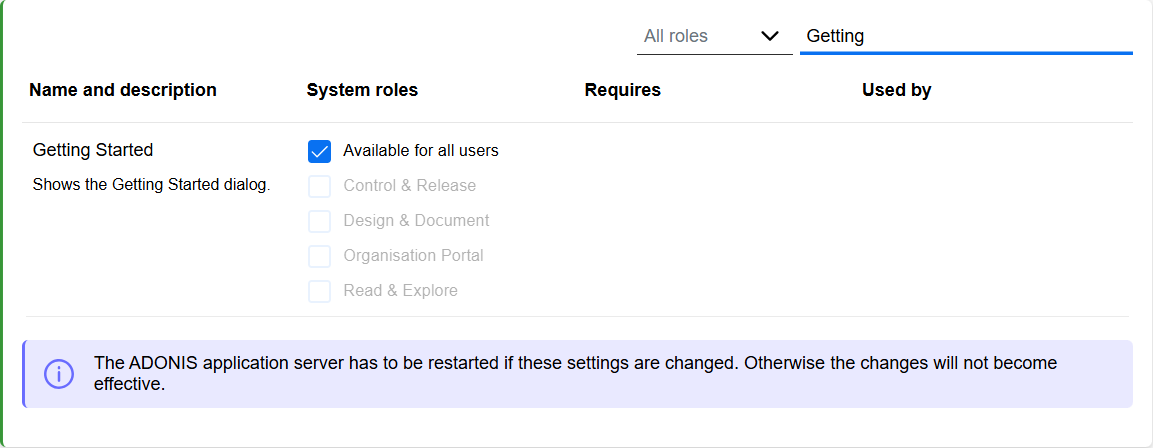This screenshot has width=1153, height=448.
Task: Click the Used by column header
Action: click(x=896, y=90)
